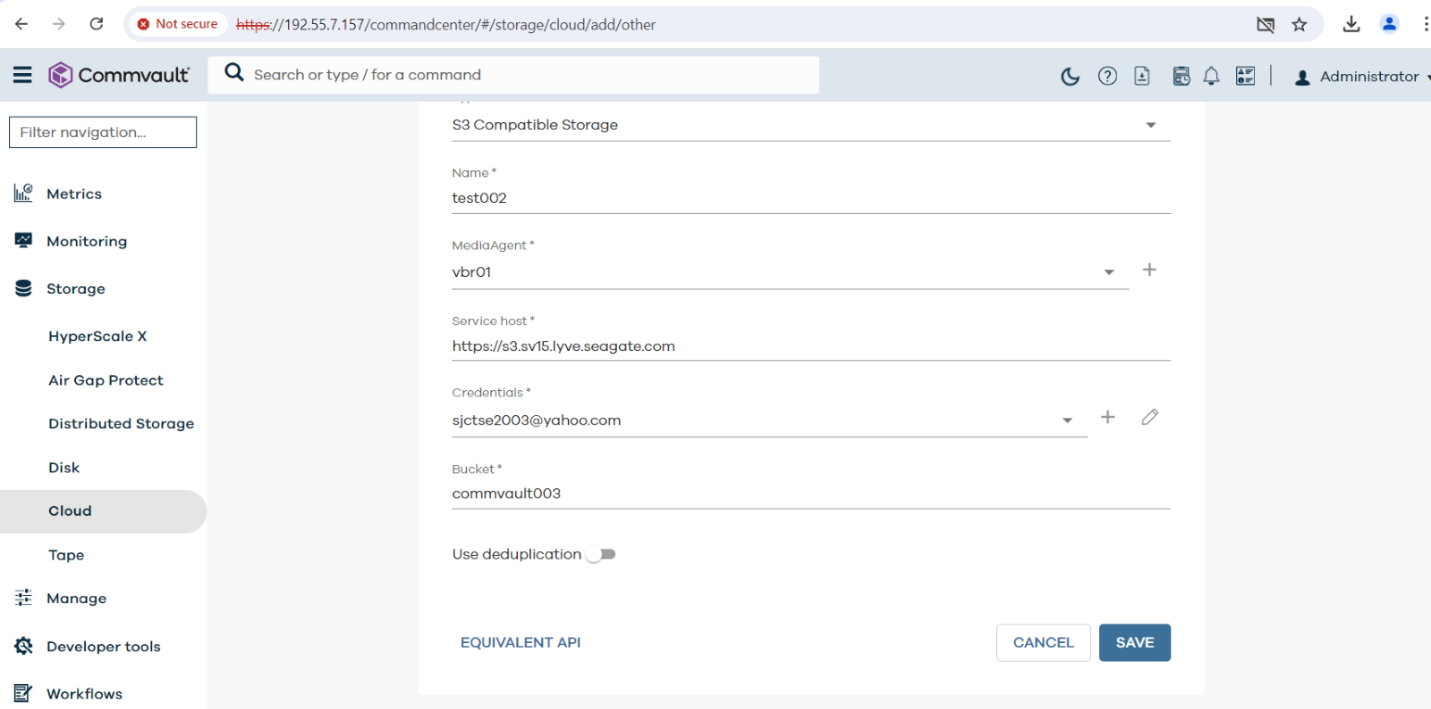Image resolution: width=1431 pixels, height=709 pixels.
Task: Focus the Filter navigation box
Action: pyautogui.click(x=103, y=132)
